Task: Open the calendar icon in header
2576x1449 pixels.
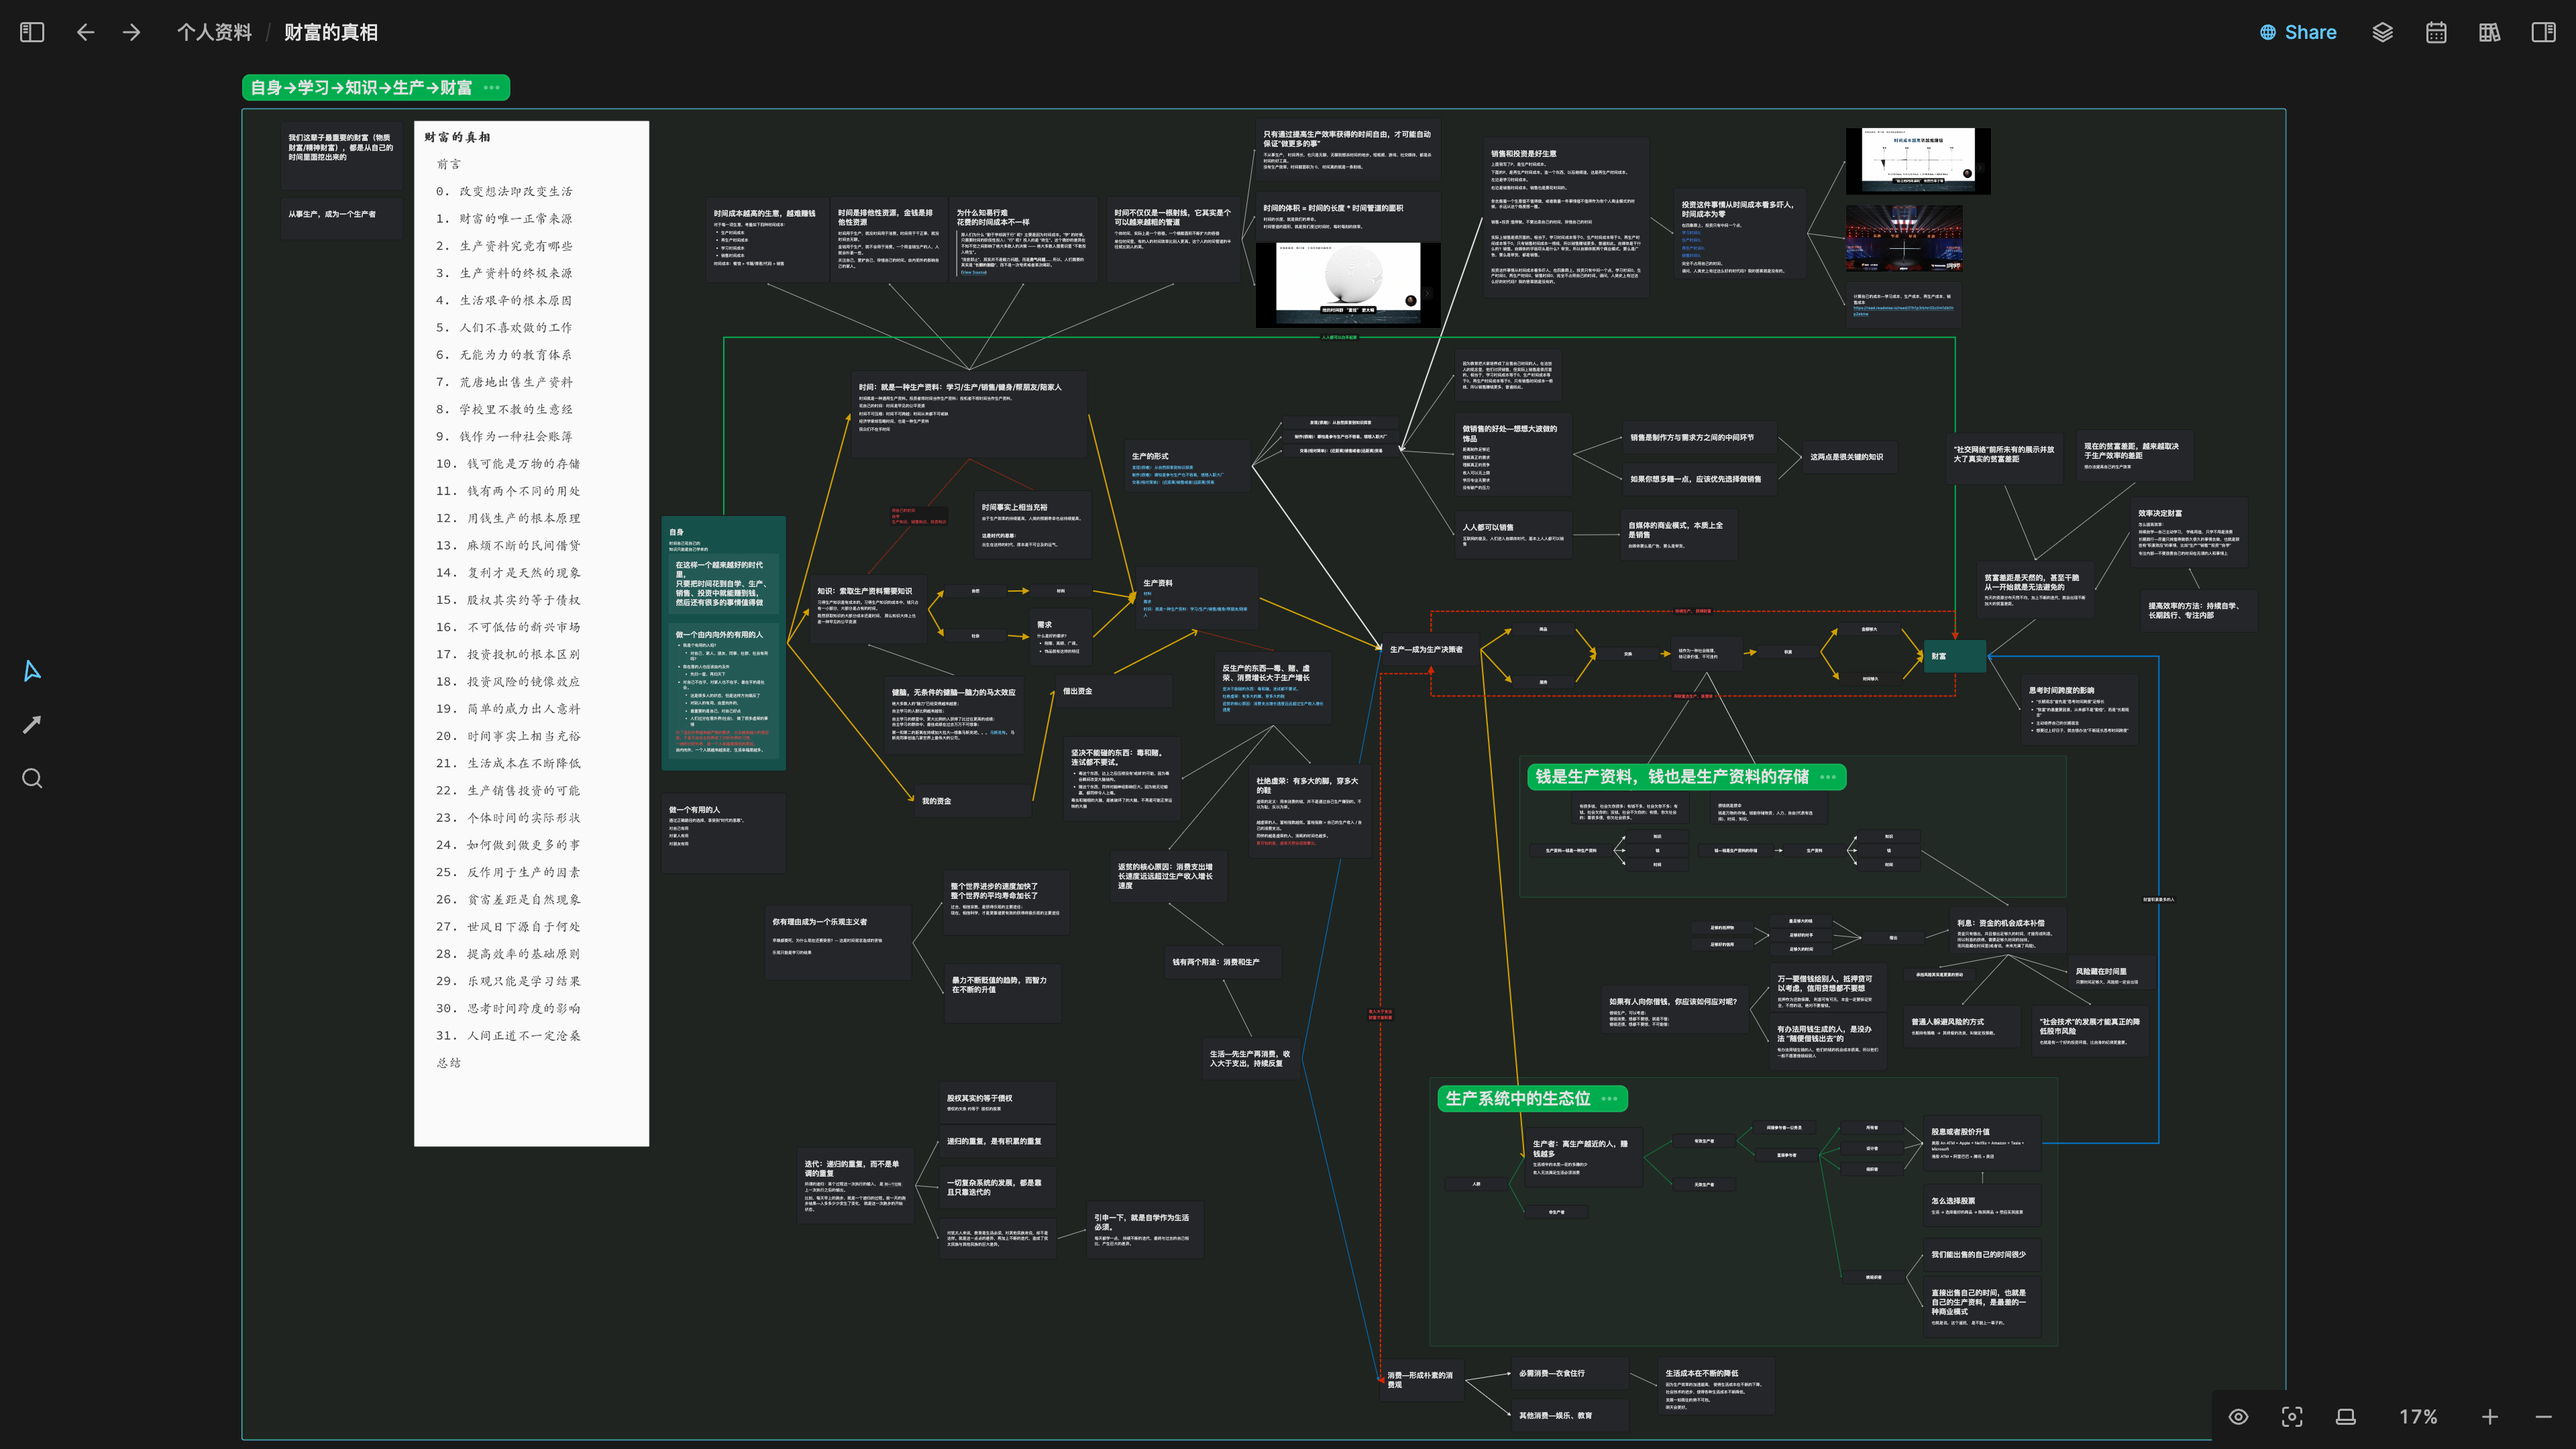Action: (x=2436, y=32)
